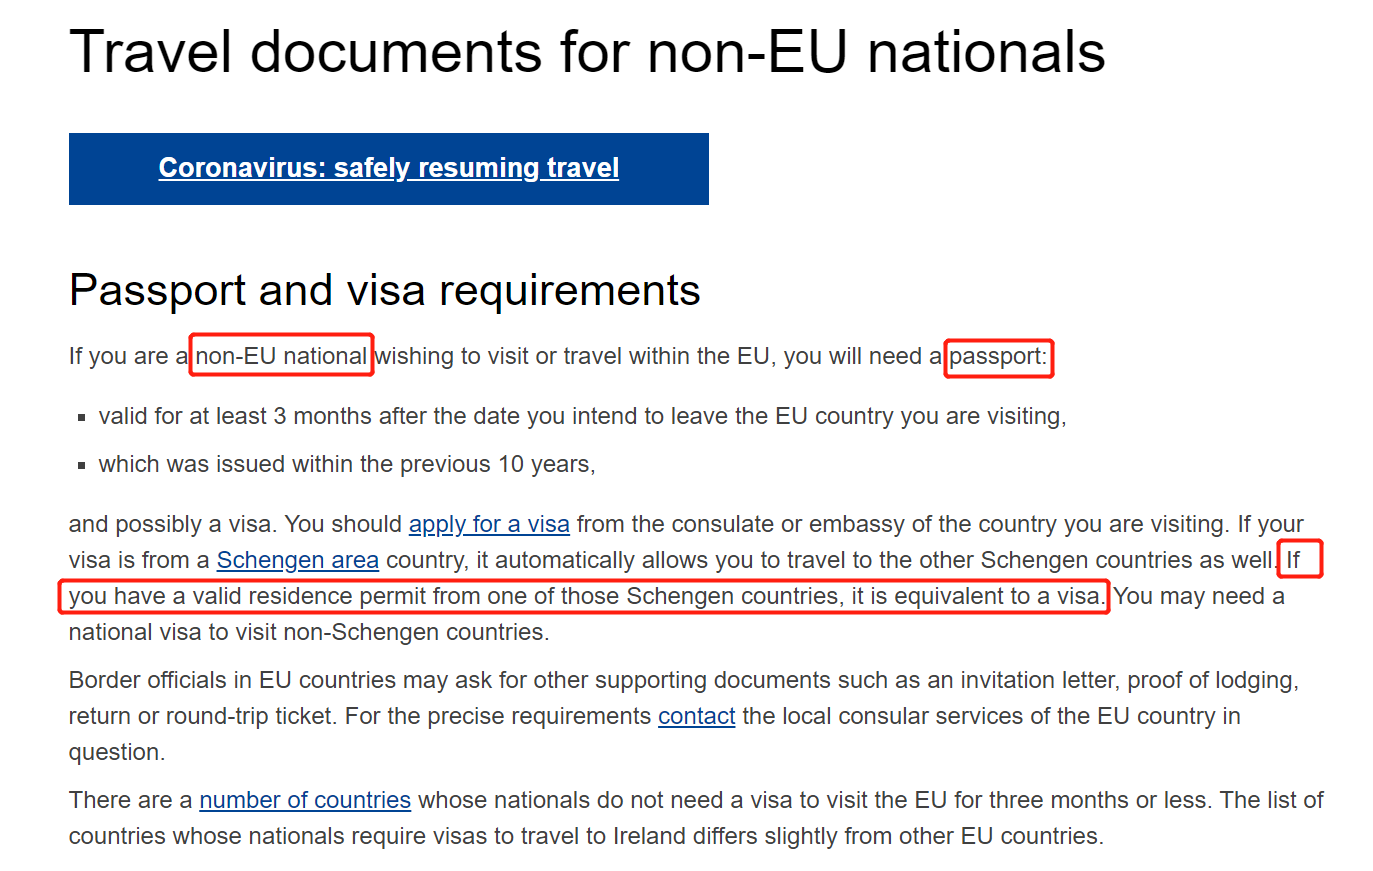Click the Passport and visa requirements heading
This screenshot has height=871, width=1373.
384,291
